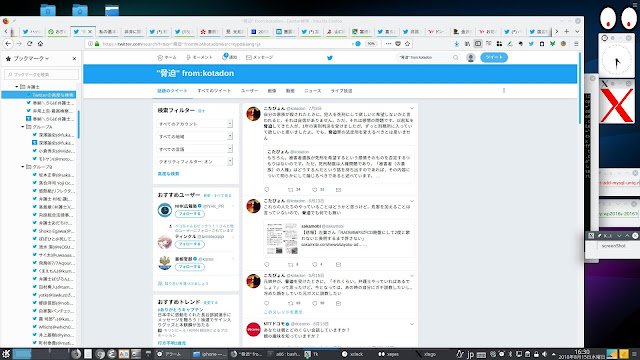Viewport: 640px width, 360px height.
Task: Open the Firefox downloads arrow icon
Action: point(456,44)
